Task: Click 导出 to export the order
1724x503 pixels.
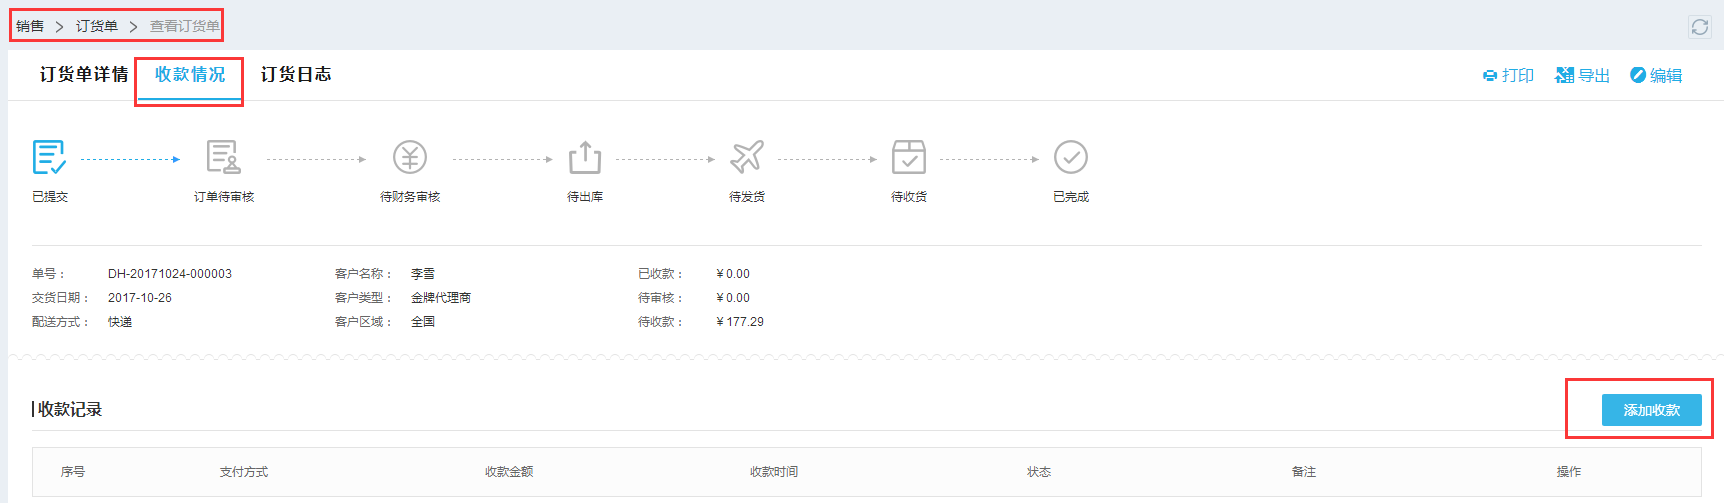Action: click(1583, 76)
